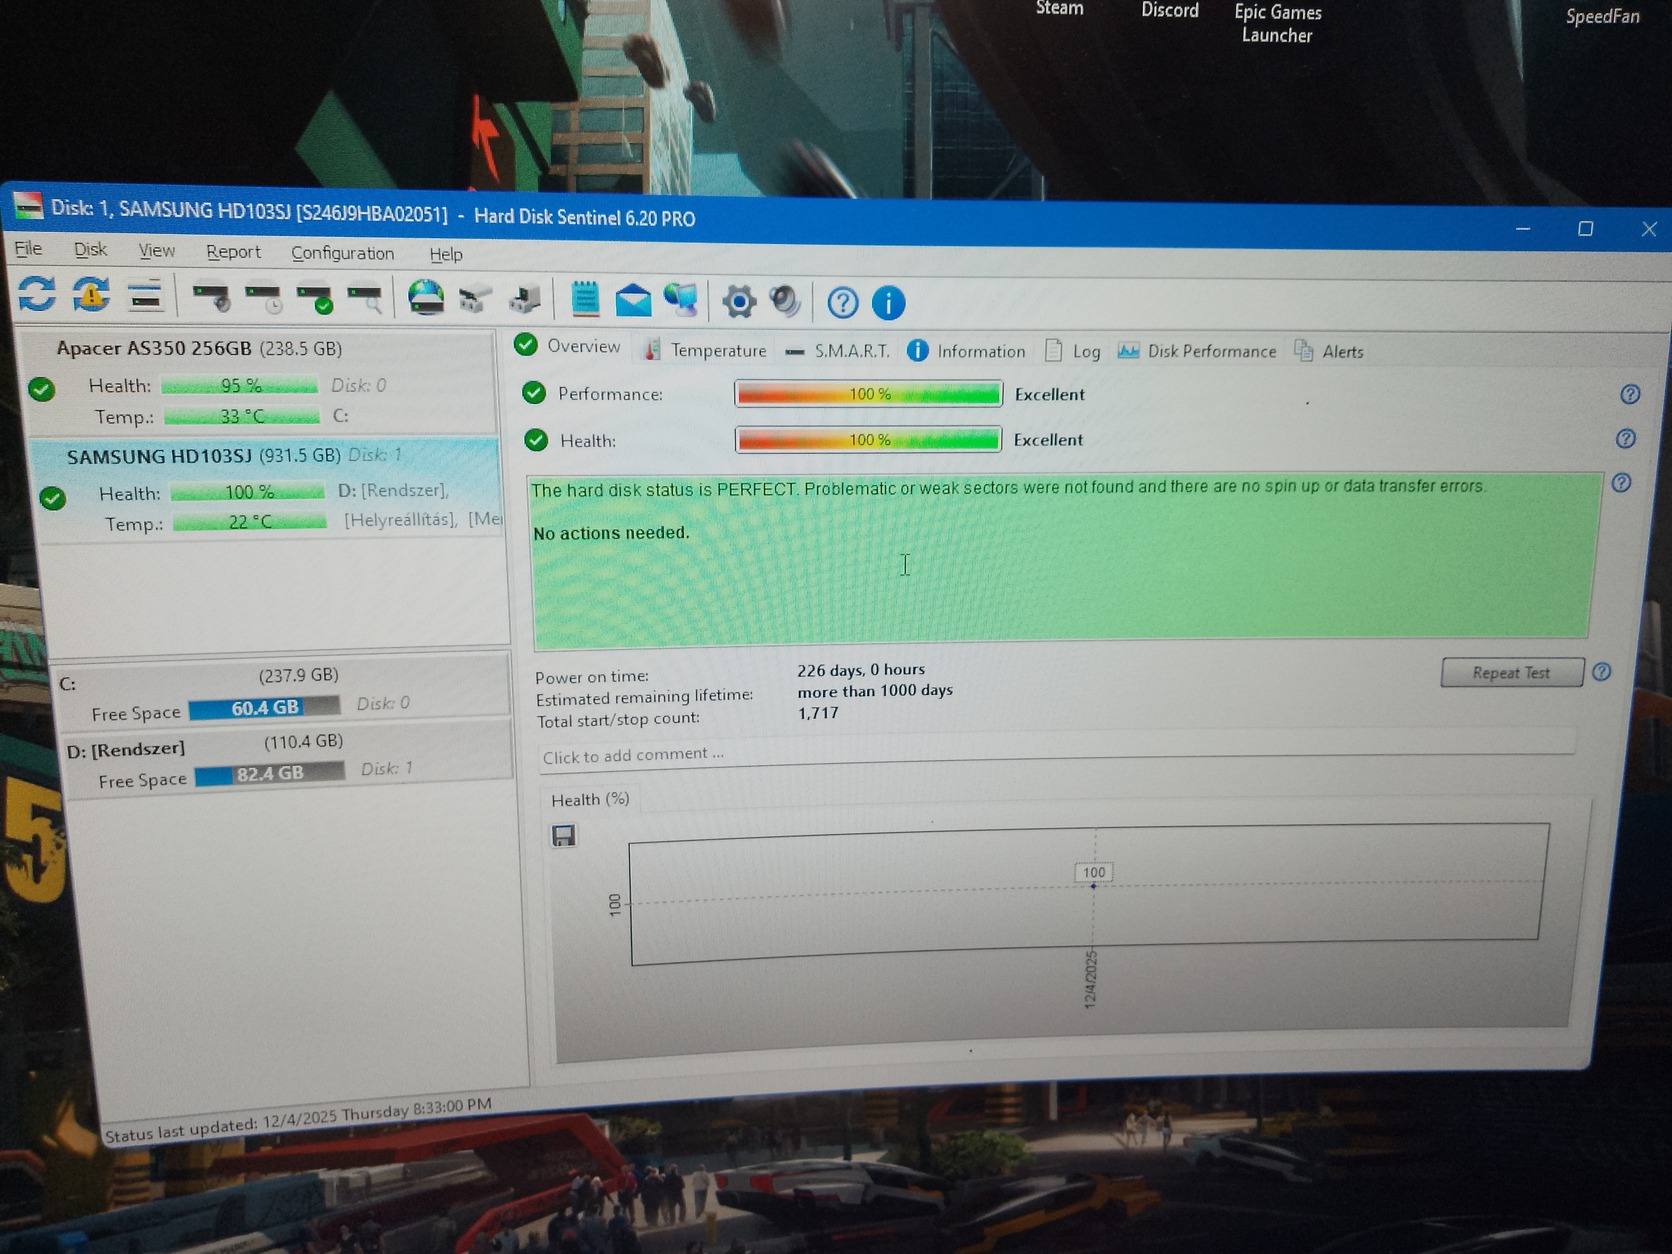Click the Performance 100 % gradient bar

click(x=869, y=394)
